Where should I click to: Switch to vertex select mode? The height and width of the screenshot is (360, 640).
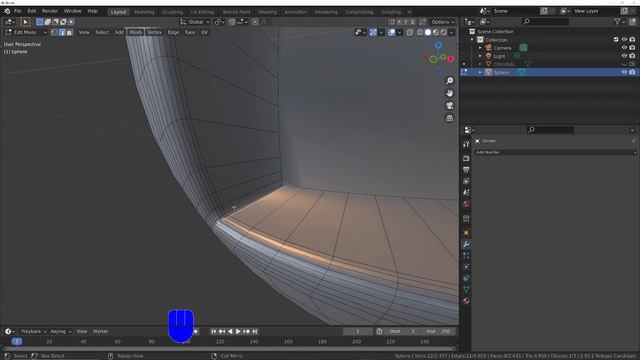pyautogui.click(x=54, y=32)
